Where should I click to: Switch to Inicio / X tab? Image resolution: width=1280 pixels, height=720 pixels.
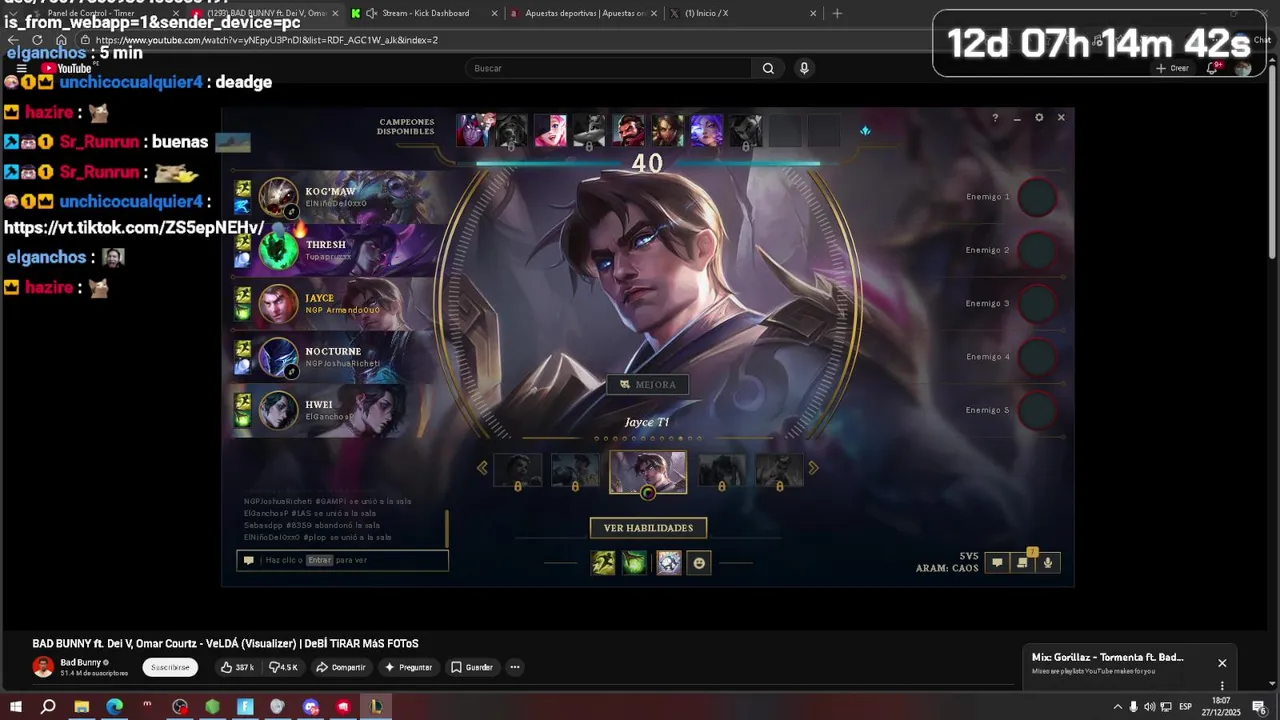pos(743,13)
